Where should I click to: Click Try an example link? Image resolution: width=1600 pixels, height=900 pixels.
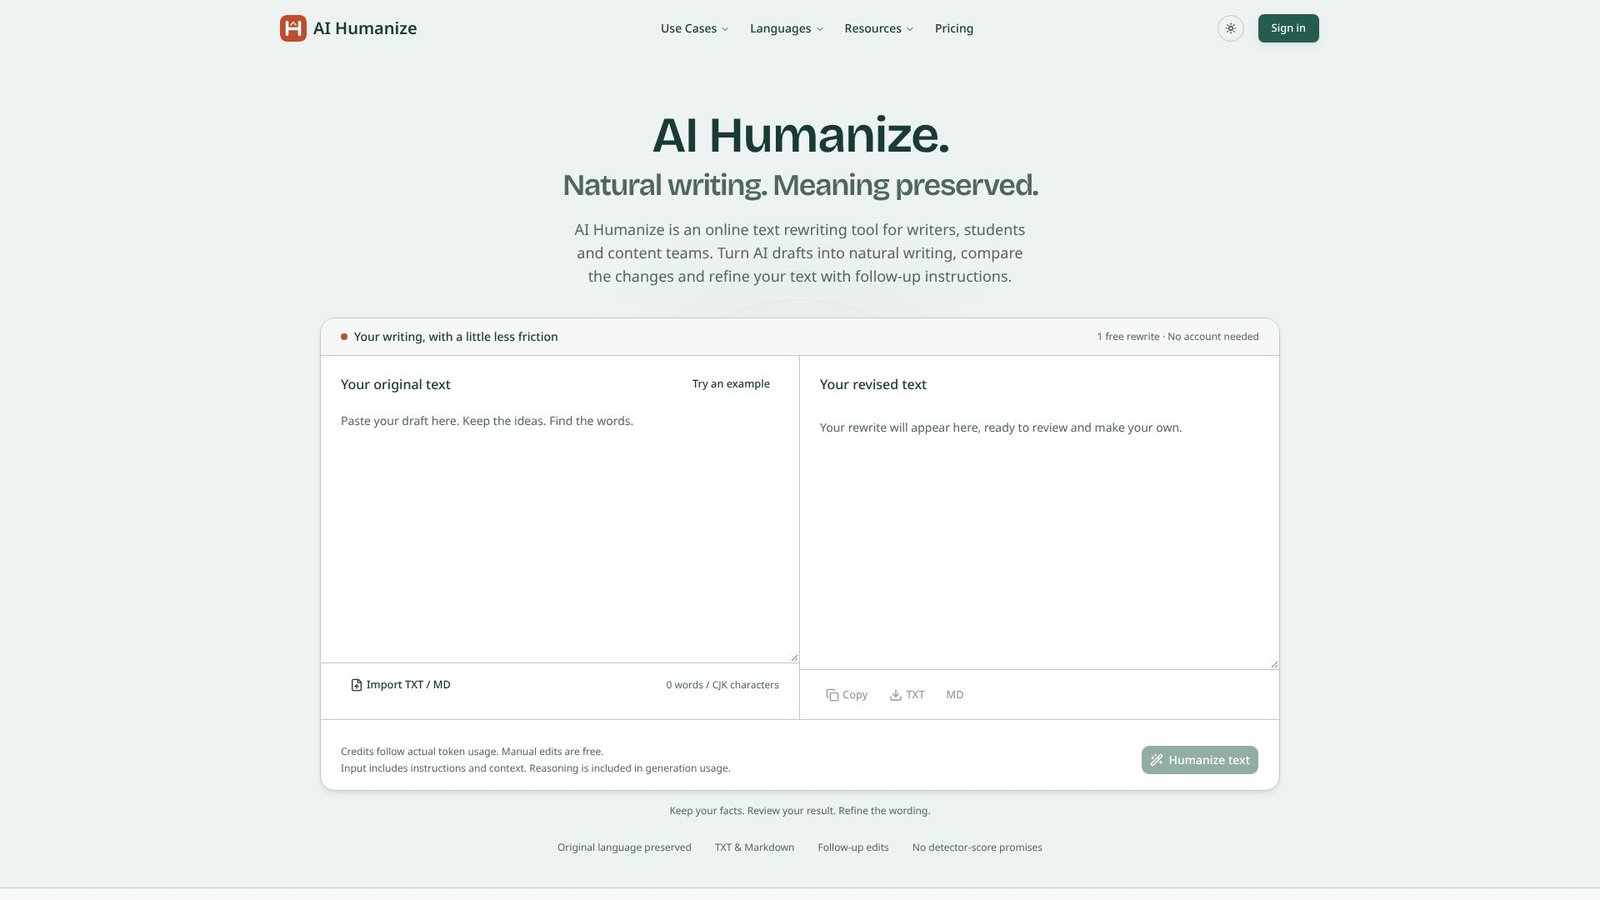(x=731, y=384)
